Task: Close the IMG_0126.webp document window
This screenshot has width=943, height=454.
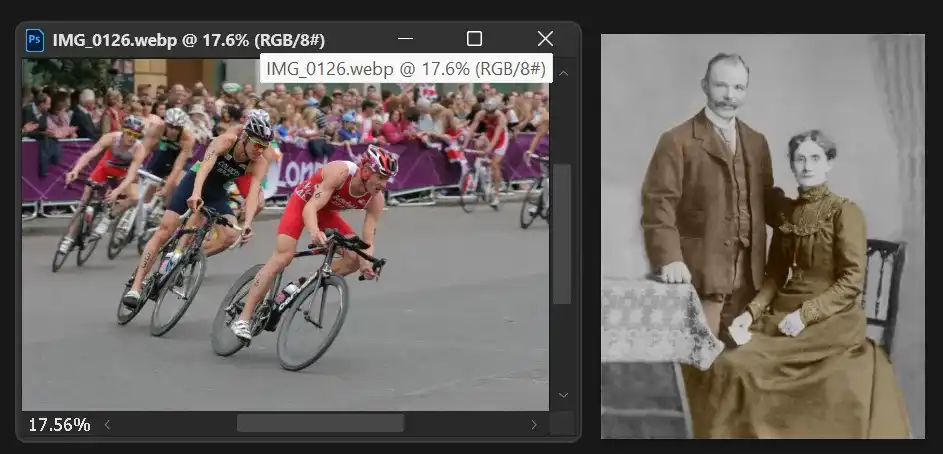Action: (545, 39)
